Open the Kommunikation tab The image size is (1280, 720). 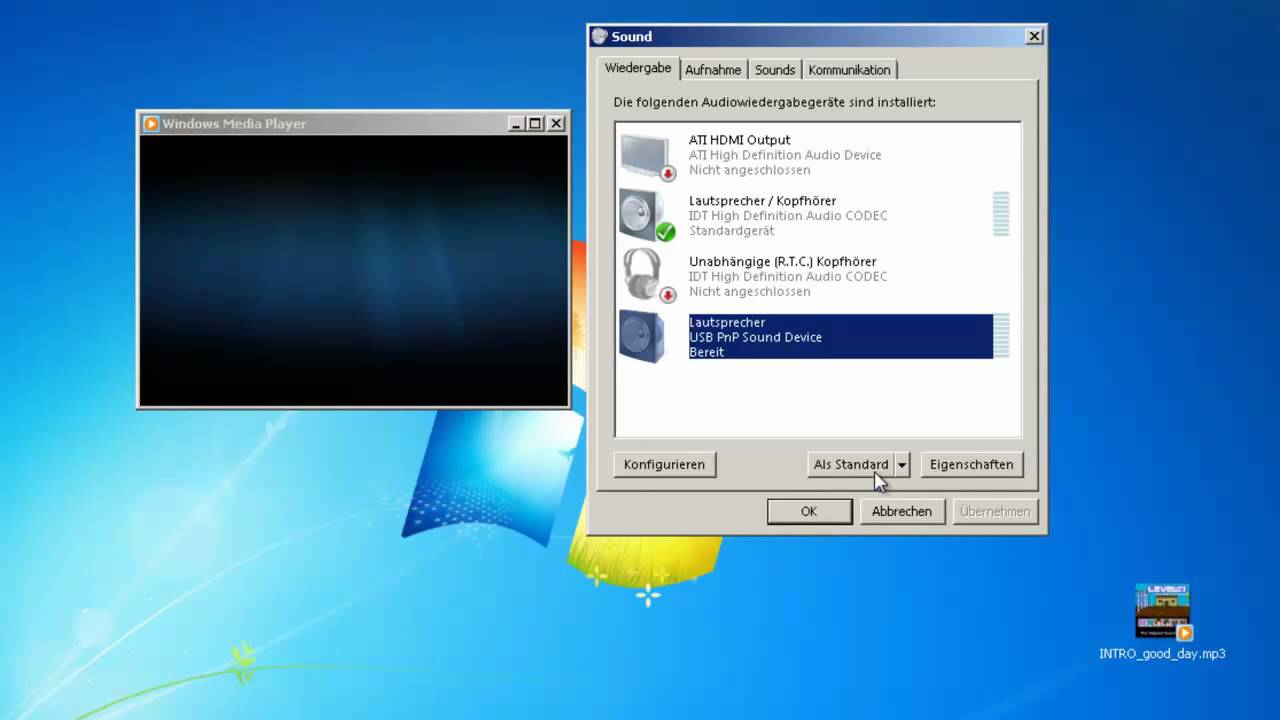pos(849,70)
